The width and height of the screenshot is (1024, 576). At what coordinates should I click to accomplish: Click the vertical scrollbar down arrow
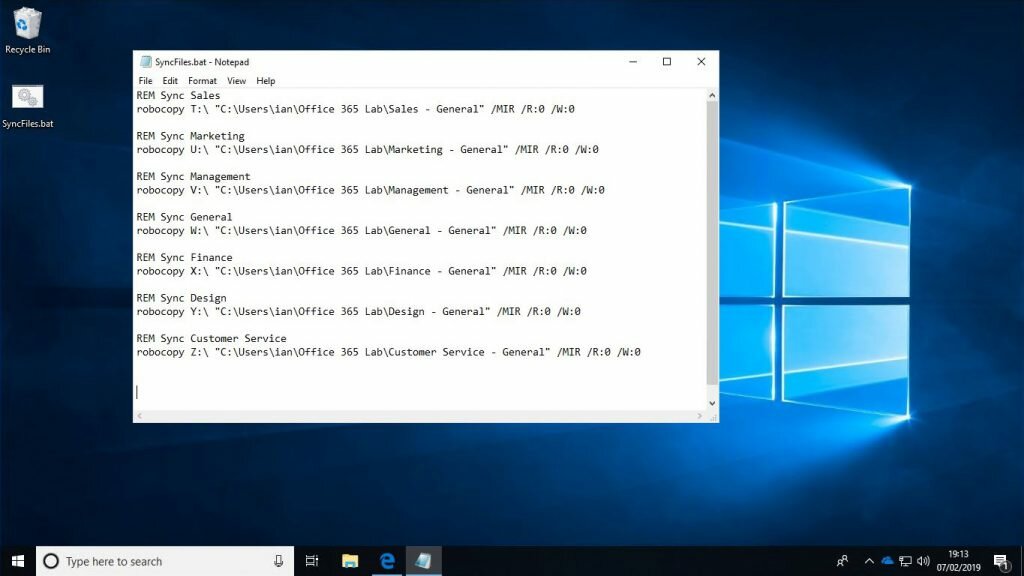[712, 404]
